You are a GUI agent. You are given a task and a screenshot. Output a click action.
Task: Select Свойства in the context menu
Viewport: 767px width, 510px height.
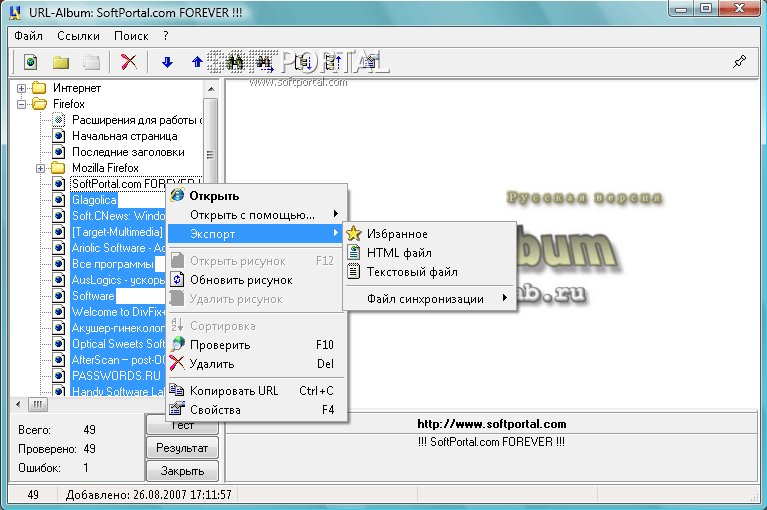[257, 410]
